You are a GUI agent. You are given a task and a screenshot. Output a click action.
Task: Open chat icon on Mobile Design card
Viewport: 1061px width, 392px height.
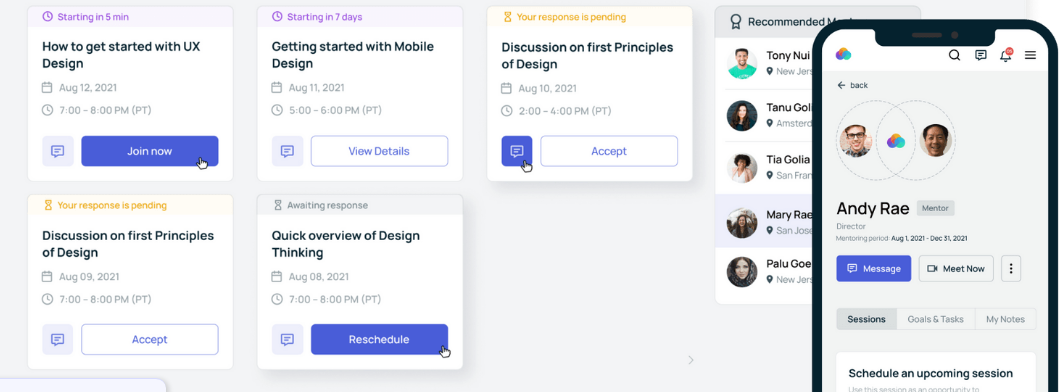(288, 151)
